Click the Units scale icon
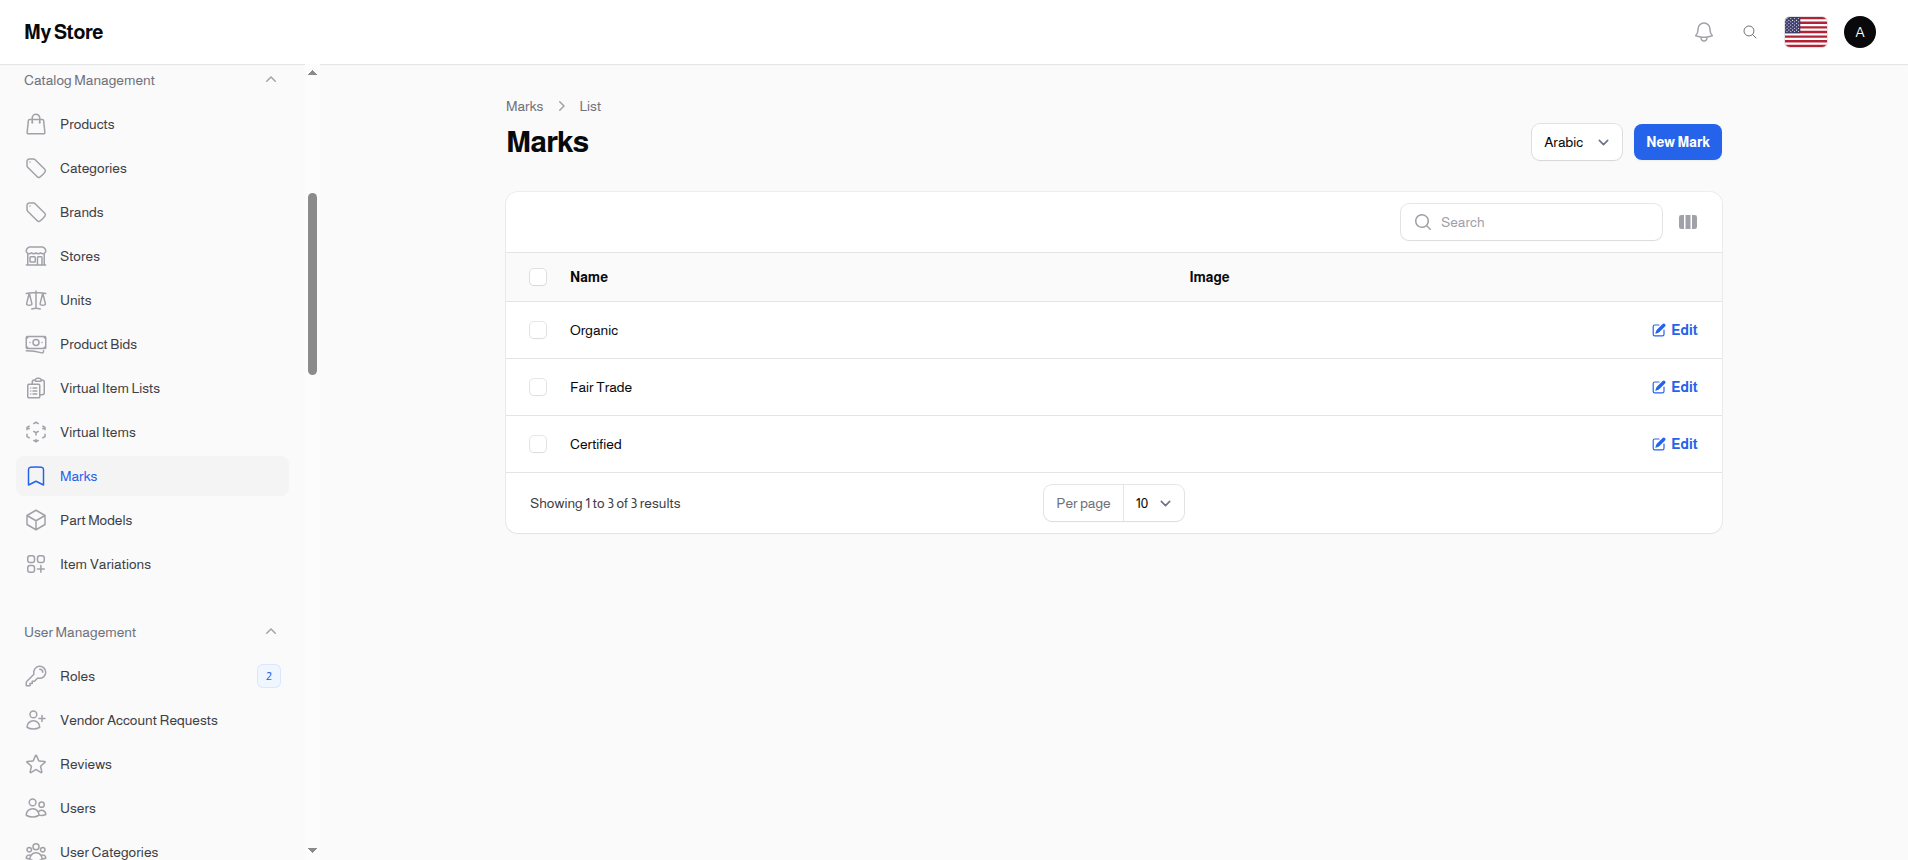 (x=36, y=300)
